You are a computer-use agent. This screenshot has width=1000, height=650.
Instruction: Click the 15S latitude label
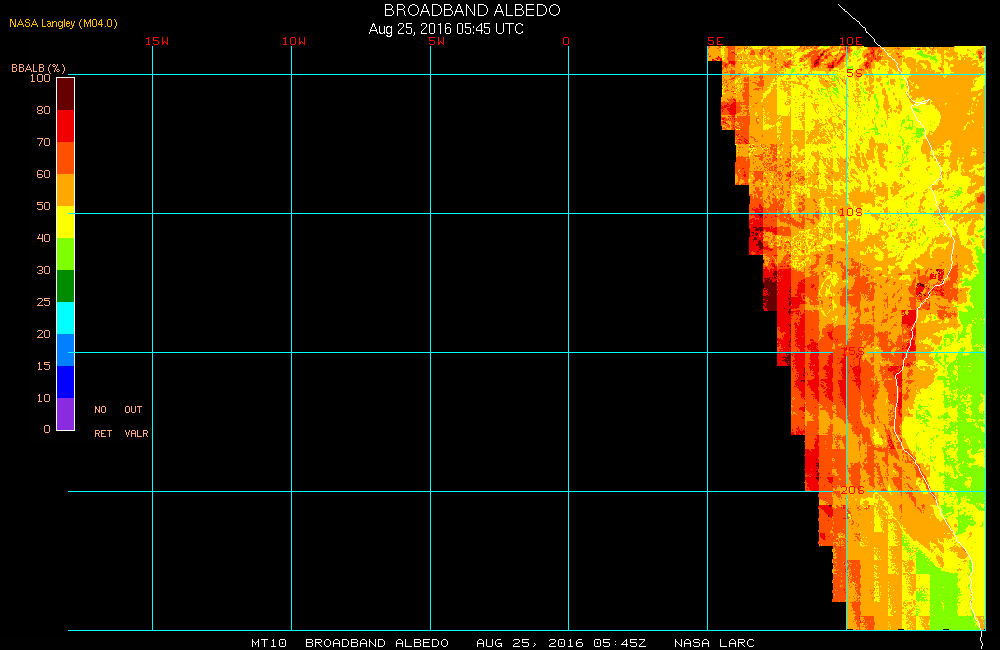pyautogui.click(x=852, y=351)
